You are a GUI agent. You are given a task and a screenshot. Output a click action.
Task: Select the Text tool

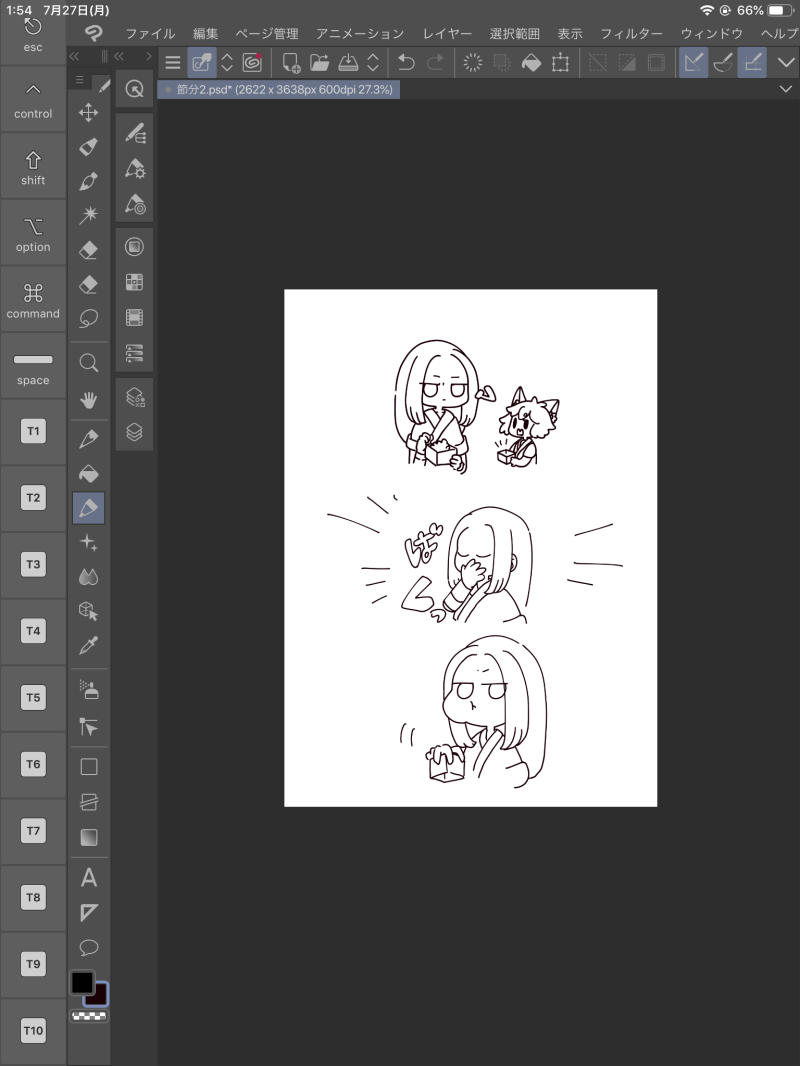(x=88, y=878)
